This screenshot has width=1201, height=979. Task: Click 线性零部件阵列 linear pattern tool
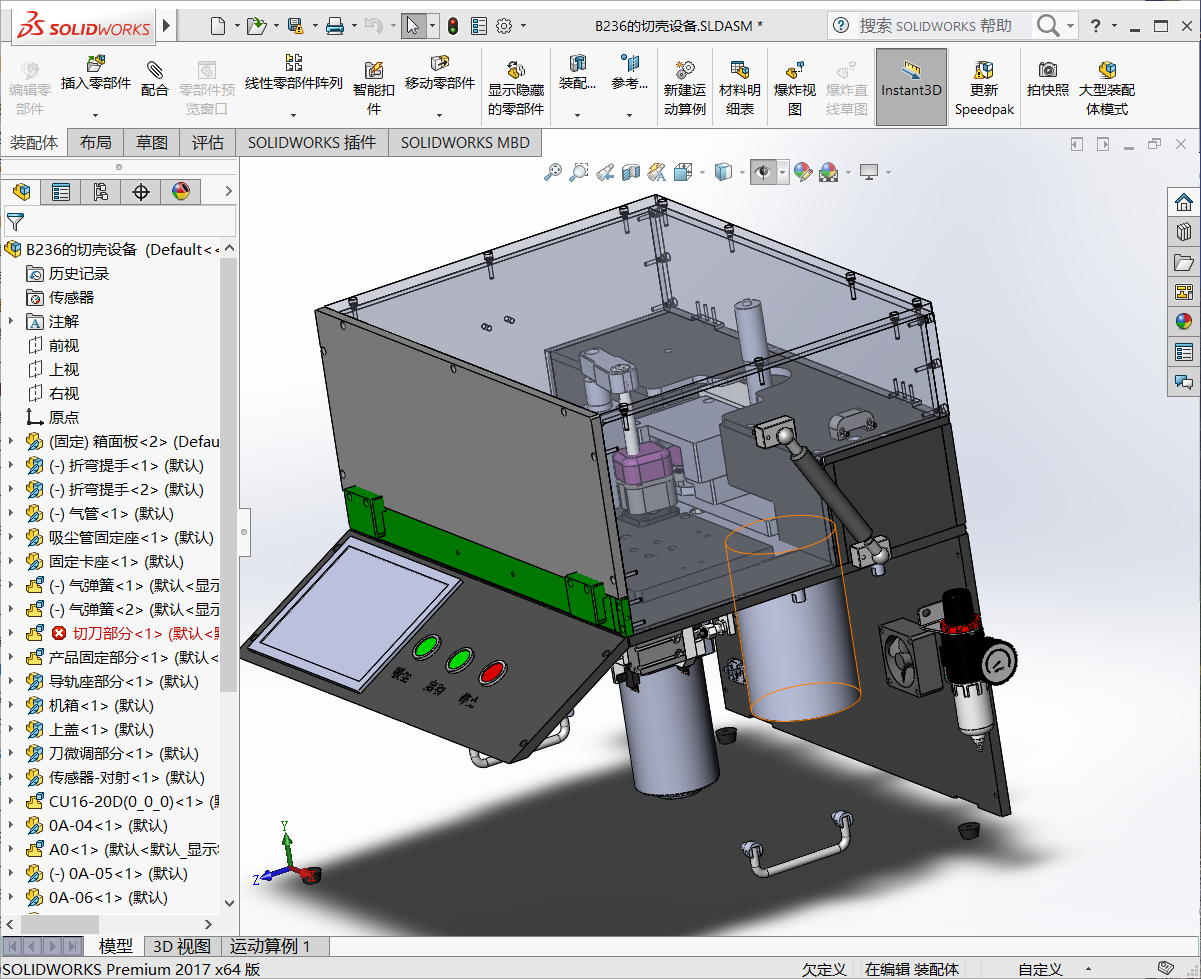pos(294,75)
